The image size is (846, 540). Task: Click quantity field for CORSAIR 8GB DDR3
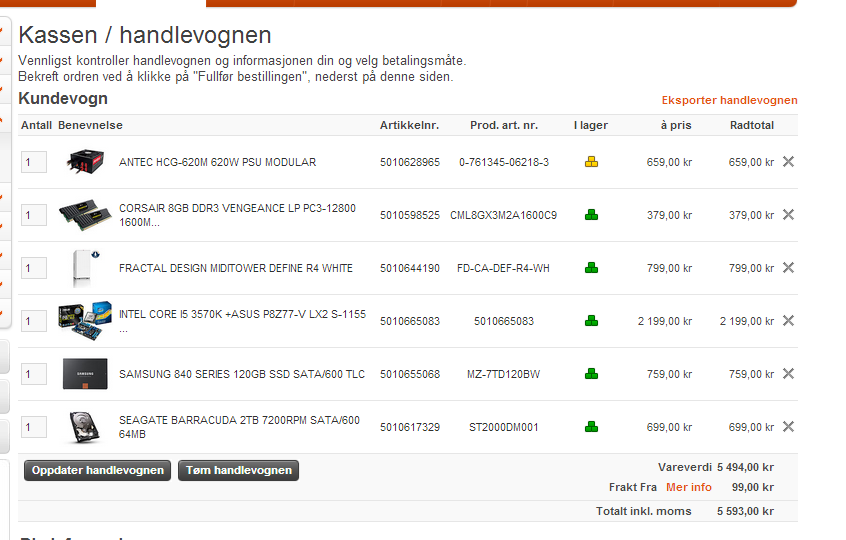33,215
